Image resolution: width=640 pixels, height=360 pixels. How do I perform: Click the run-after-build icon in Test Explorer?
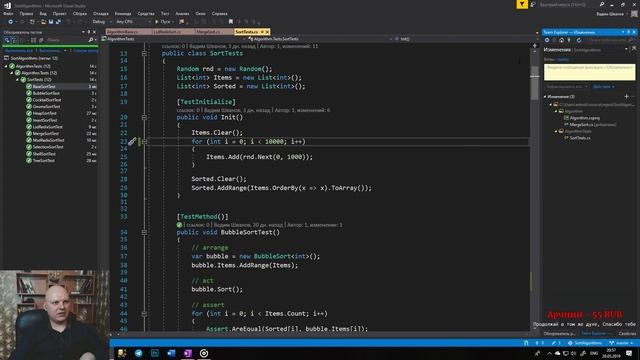pos(7,40)
